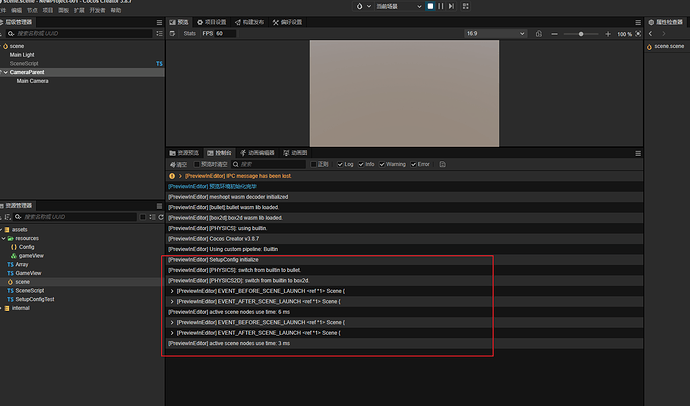
Task: Switch to the animation editor tab
Action: click(257, 153)
